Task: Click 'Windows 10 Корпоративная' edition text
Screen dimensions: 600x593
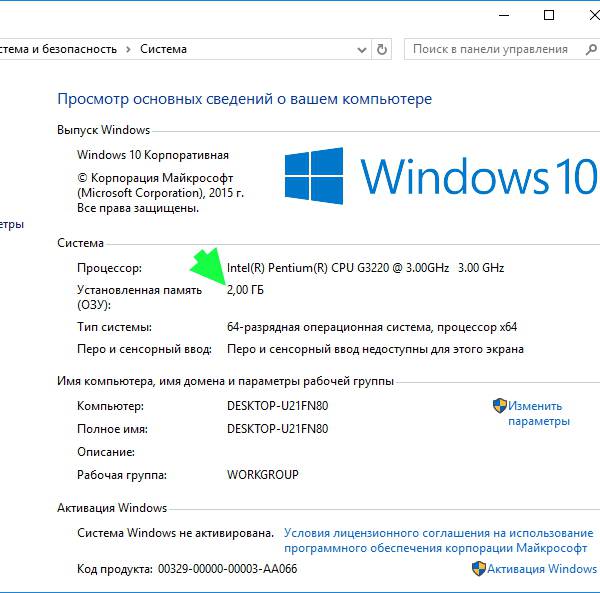Action: 153,155
